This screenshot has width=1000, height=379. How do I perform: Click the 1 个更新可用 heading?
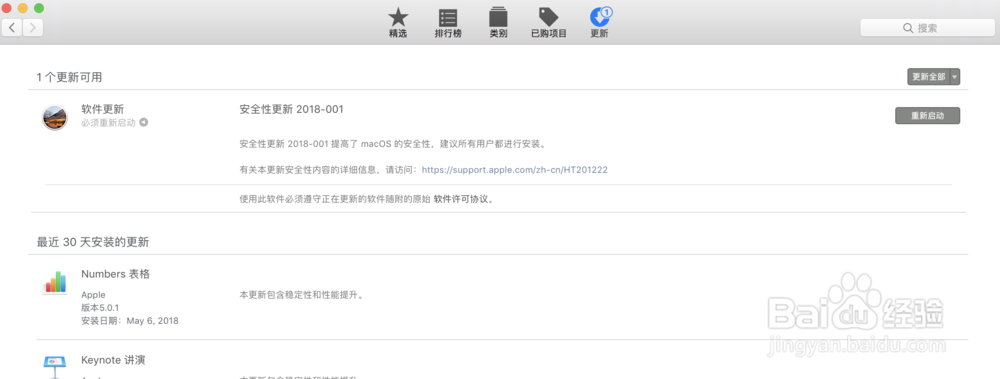tap(69, 77)
